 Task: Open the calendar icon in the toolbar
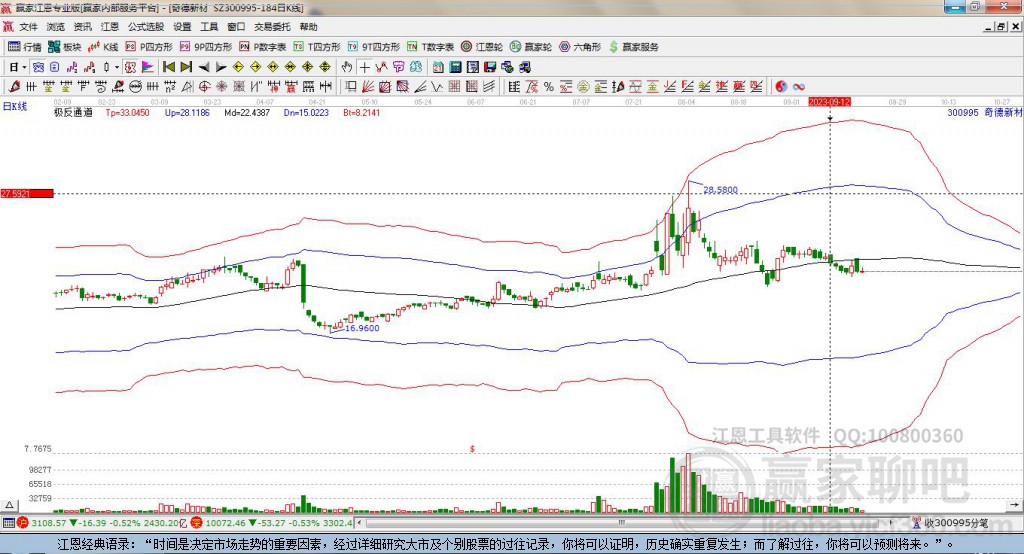click(x=438, y=67)
